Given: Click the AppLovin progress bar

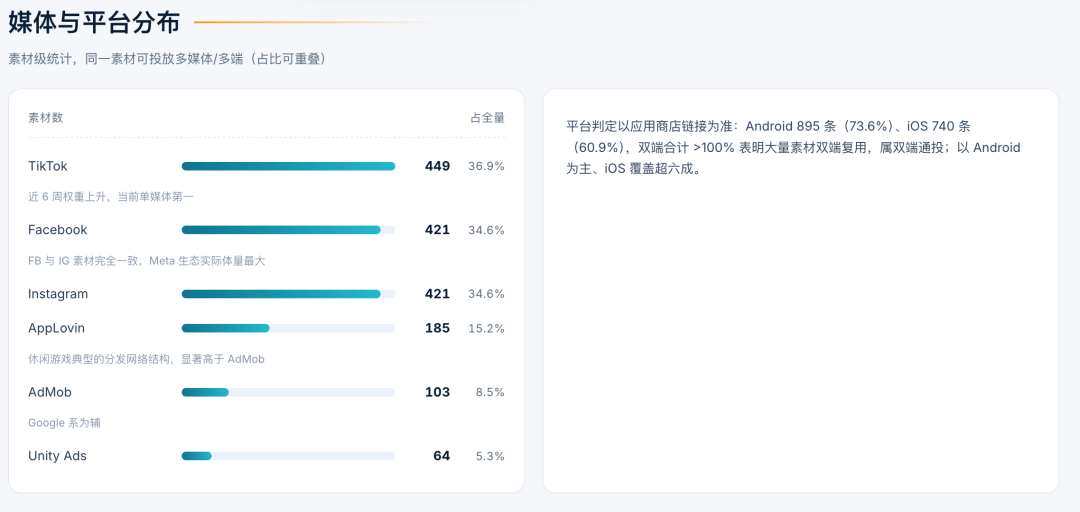Looking at the screenshot, I should click(289, 328).
